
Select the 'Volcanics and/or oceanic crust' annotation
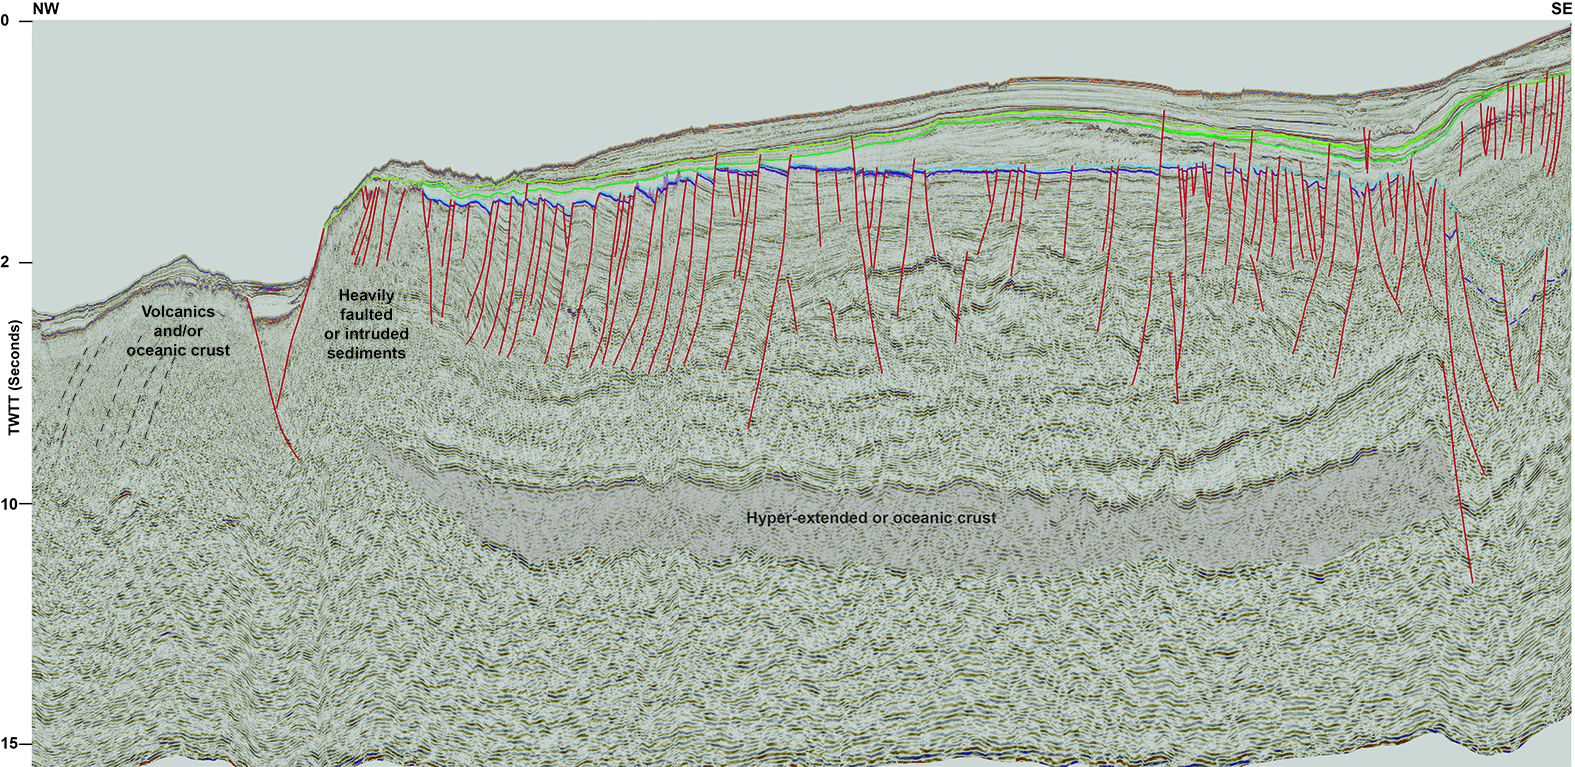point(177,331)
